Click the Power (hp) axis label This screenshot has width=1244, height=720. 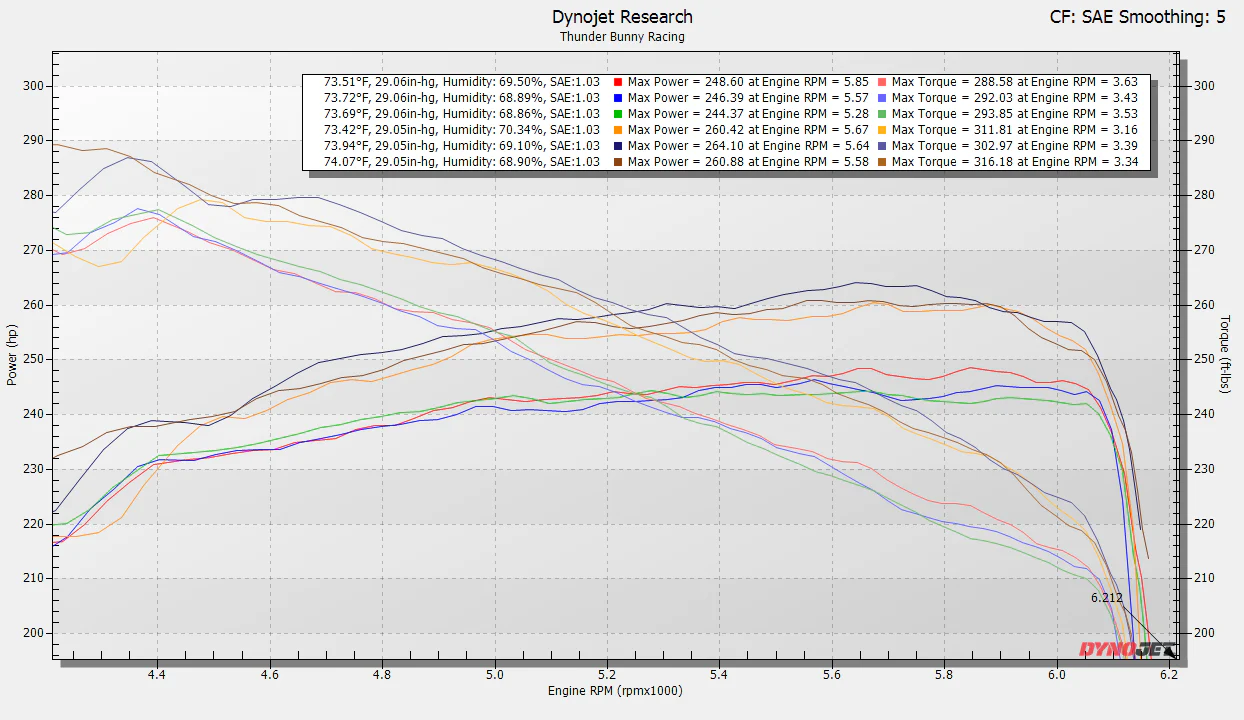(12, 357)
